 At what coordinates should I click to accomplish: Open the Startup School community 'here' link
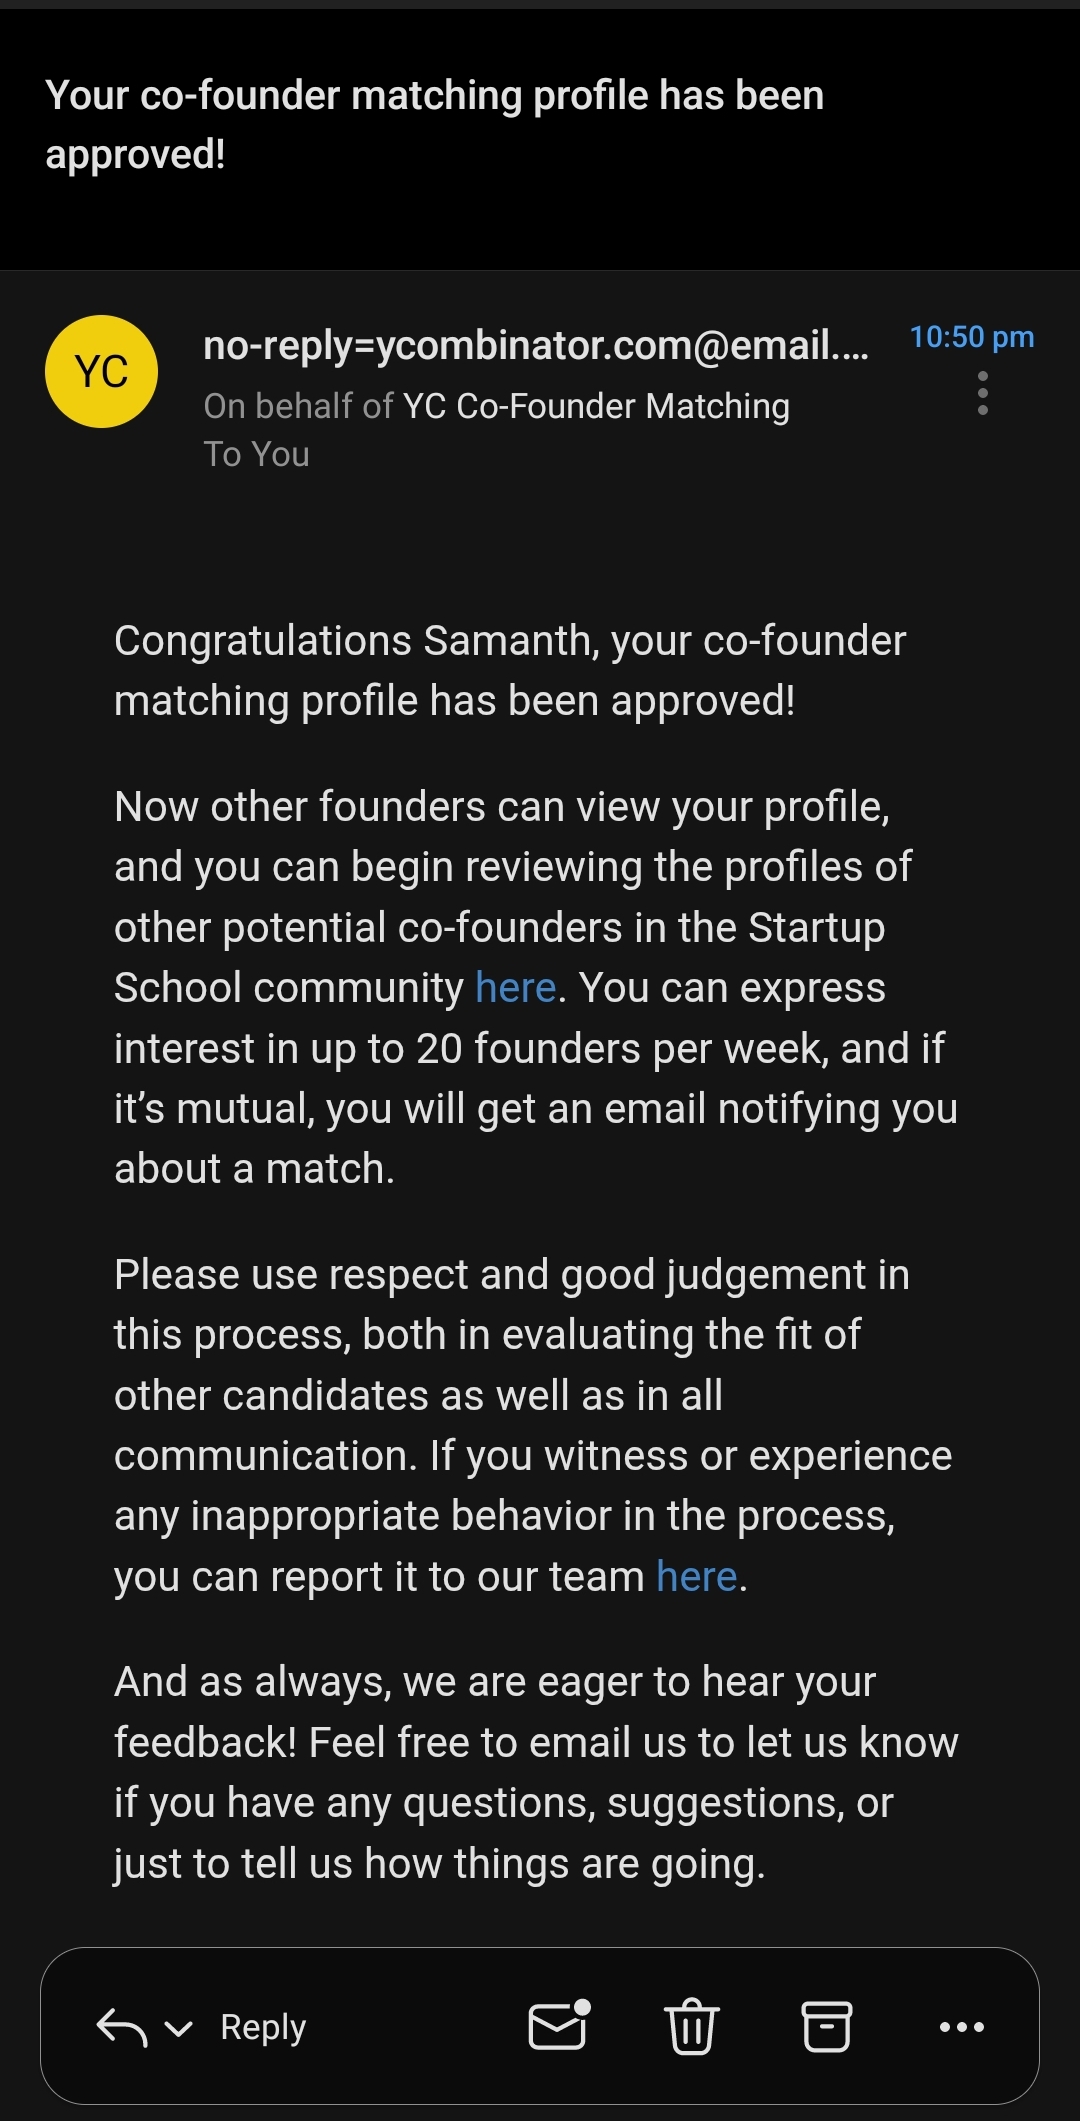(515, 988)
